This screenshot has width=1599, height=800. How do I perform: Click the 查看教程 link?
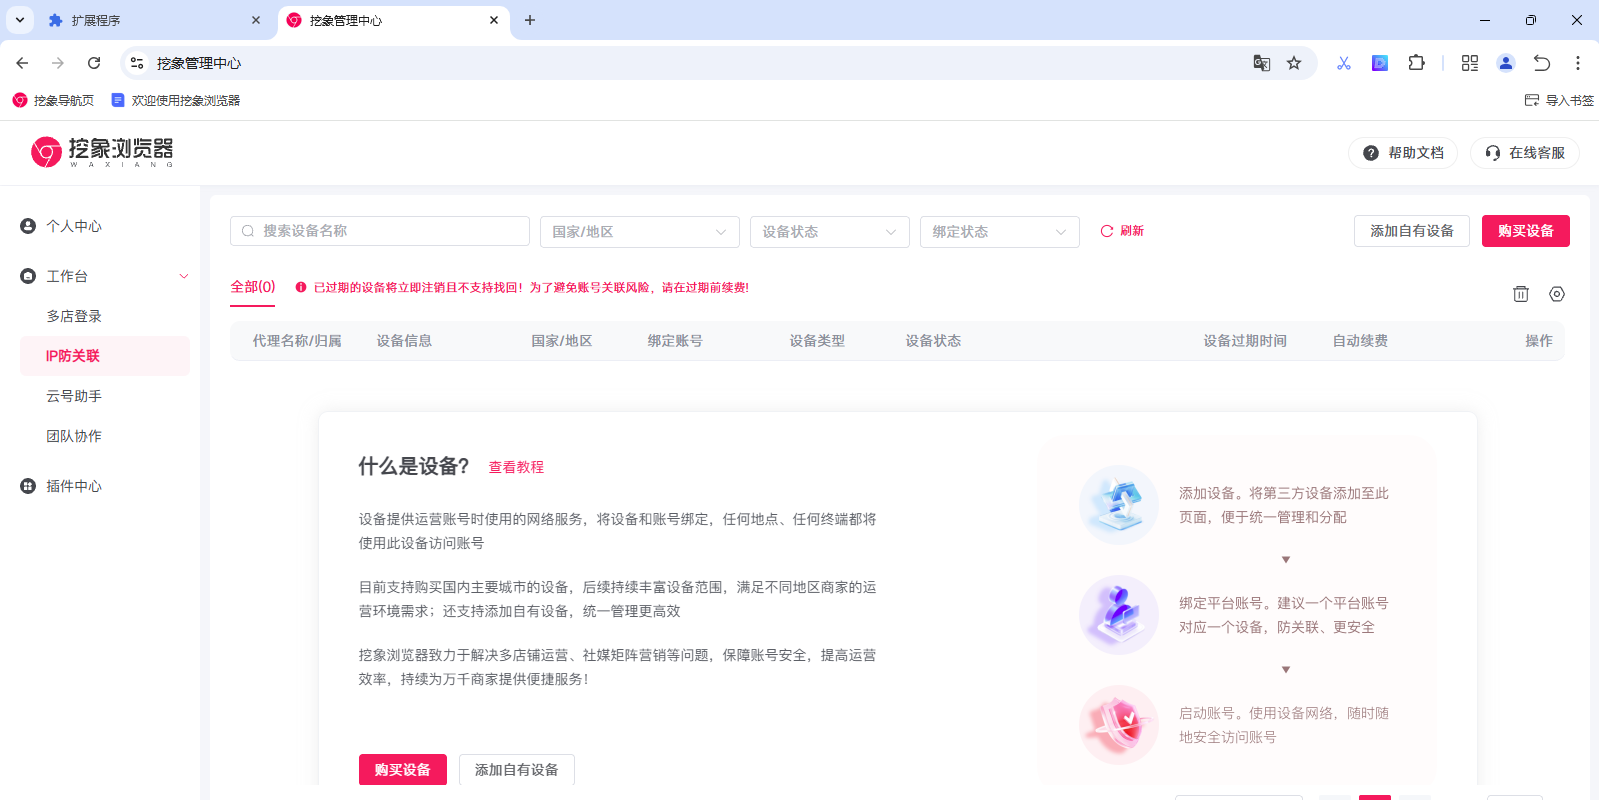516,467
